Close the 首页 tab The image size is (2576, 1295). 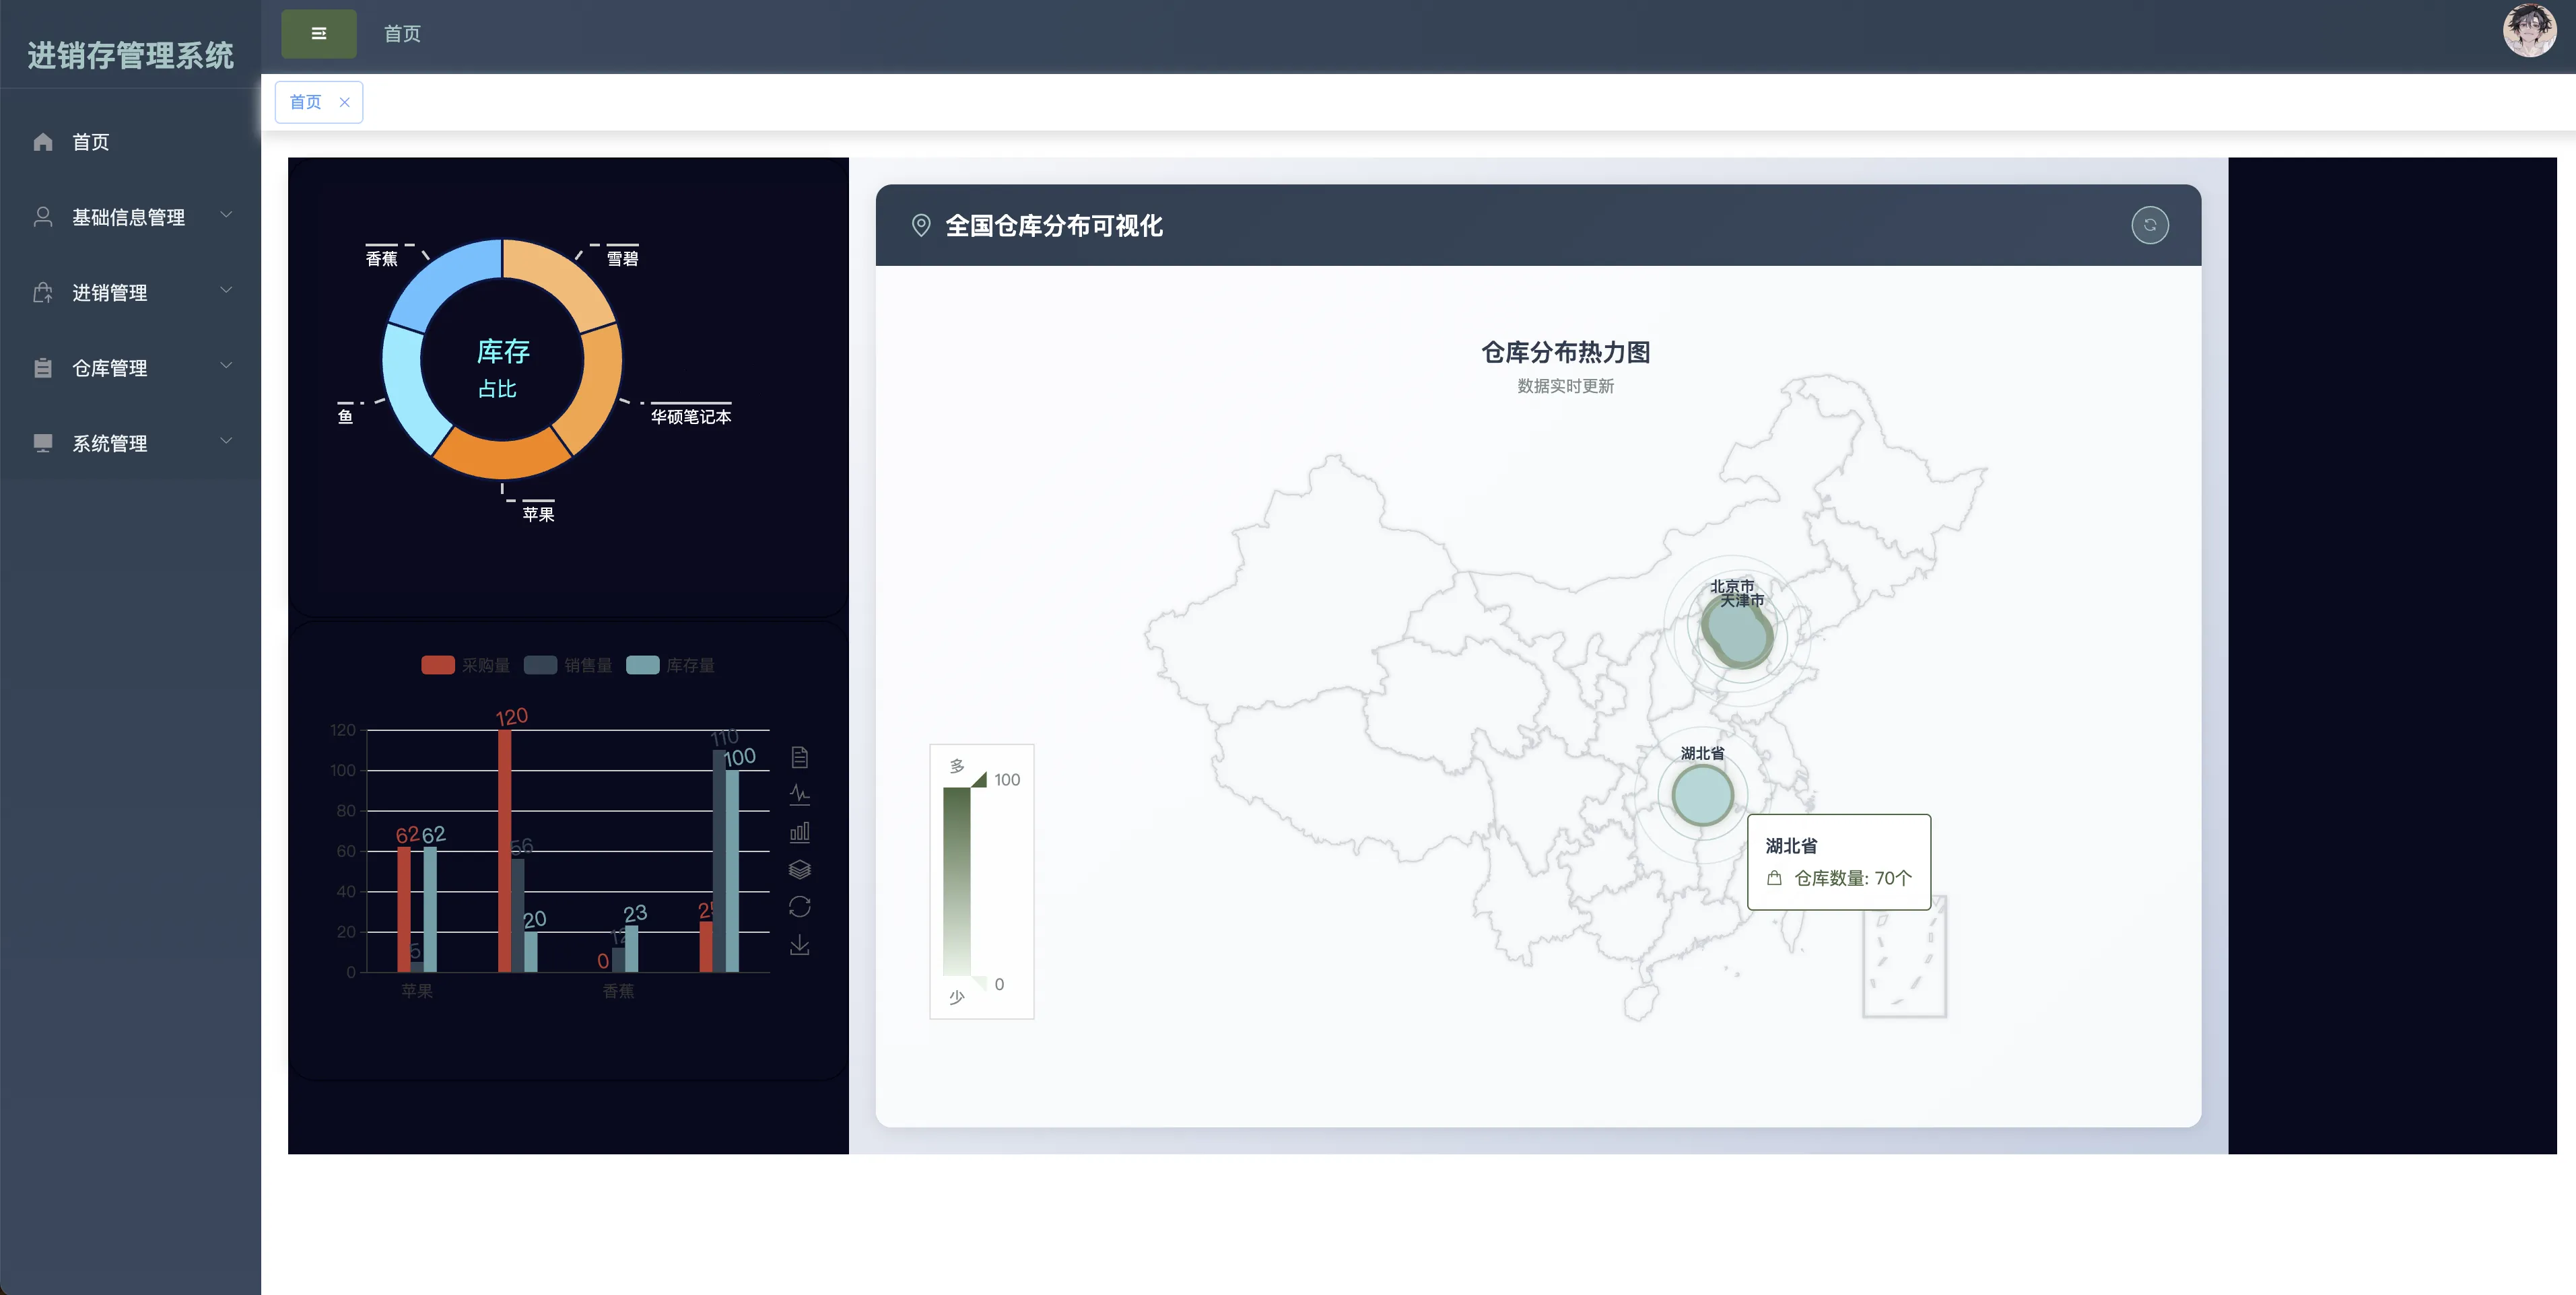point(344,102)
